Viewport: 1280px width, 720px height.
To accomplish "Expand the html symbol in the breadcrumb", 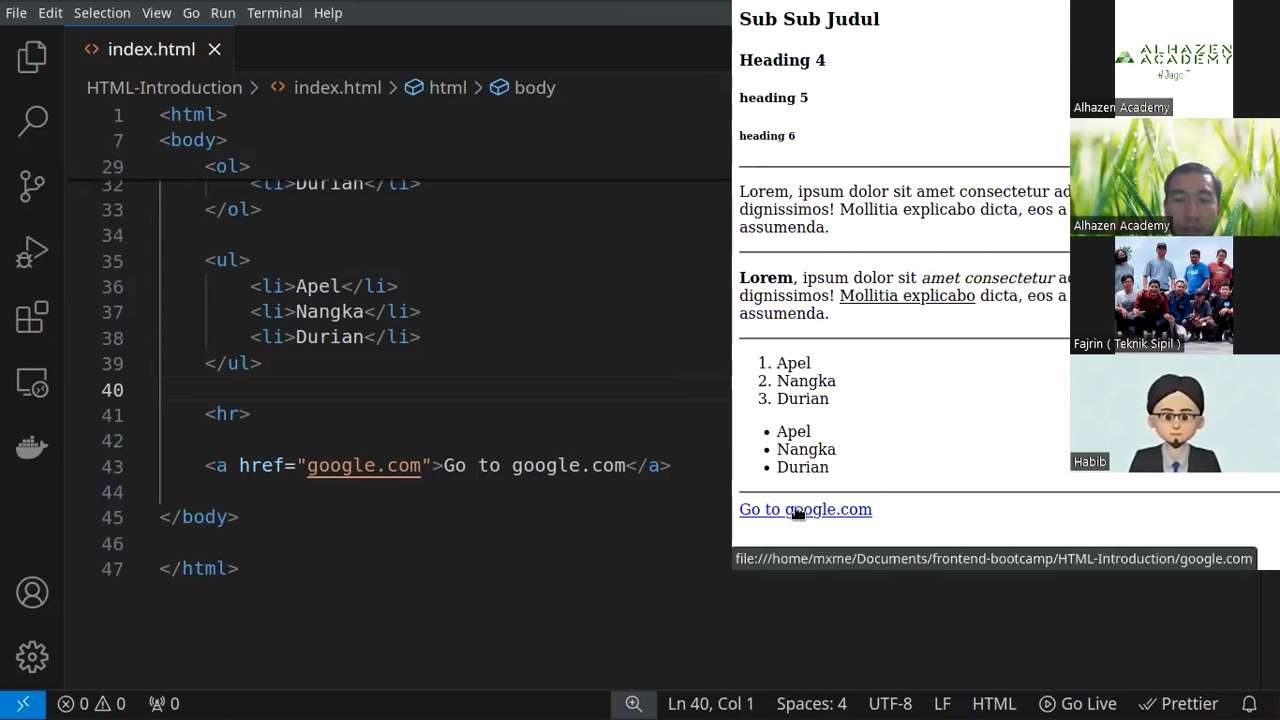I will 436,88.
